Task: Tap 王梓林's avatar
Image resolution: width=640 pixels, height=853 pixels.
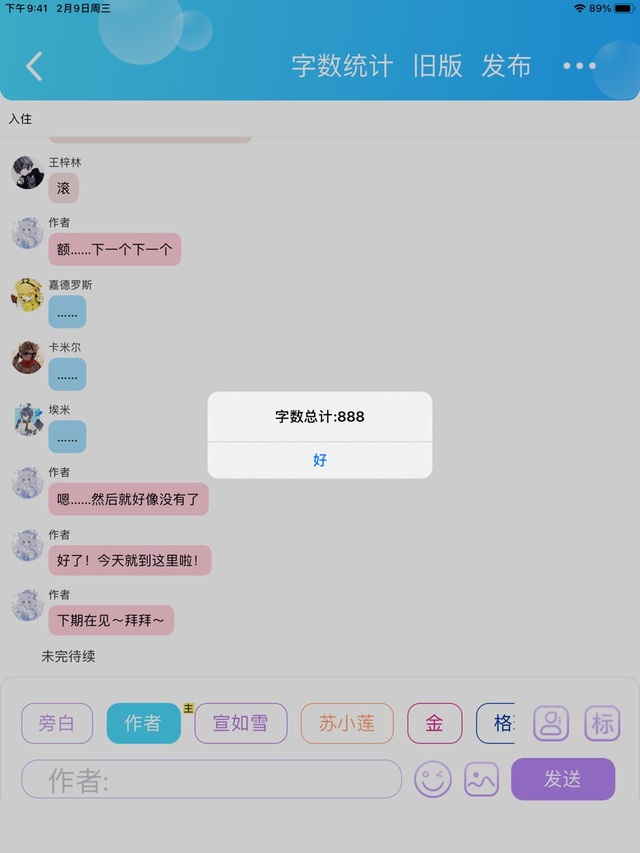Action: point(28,172)
